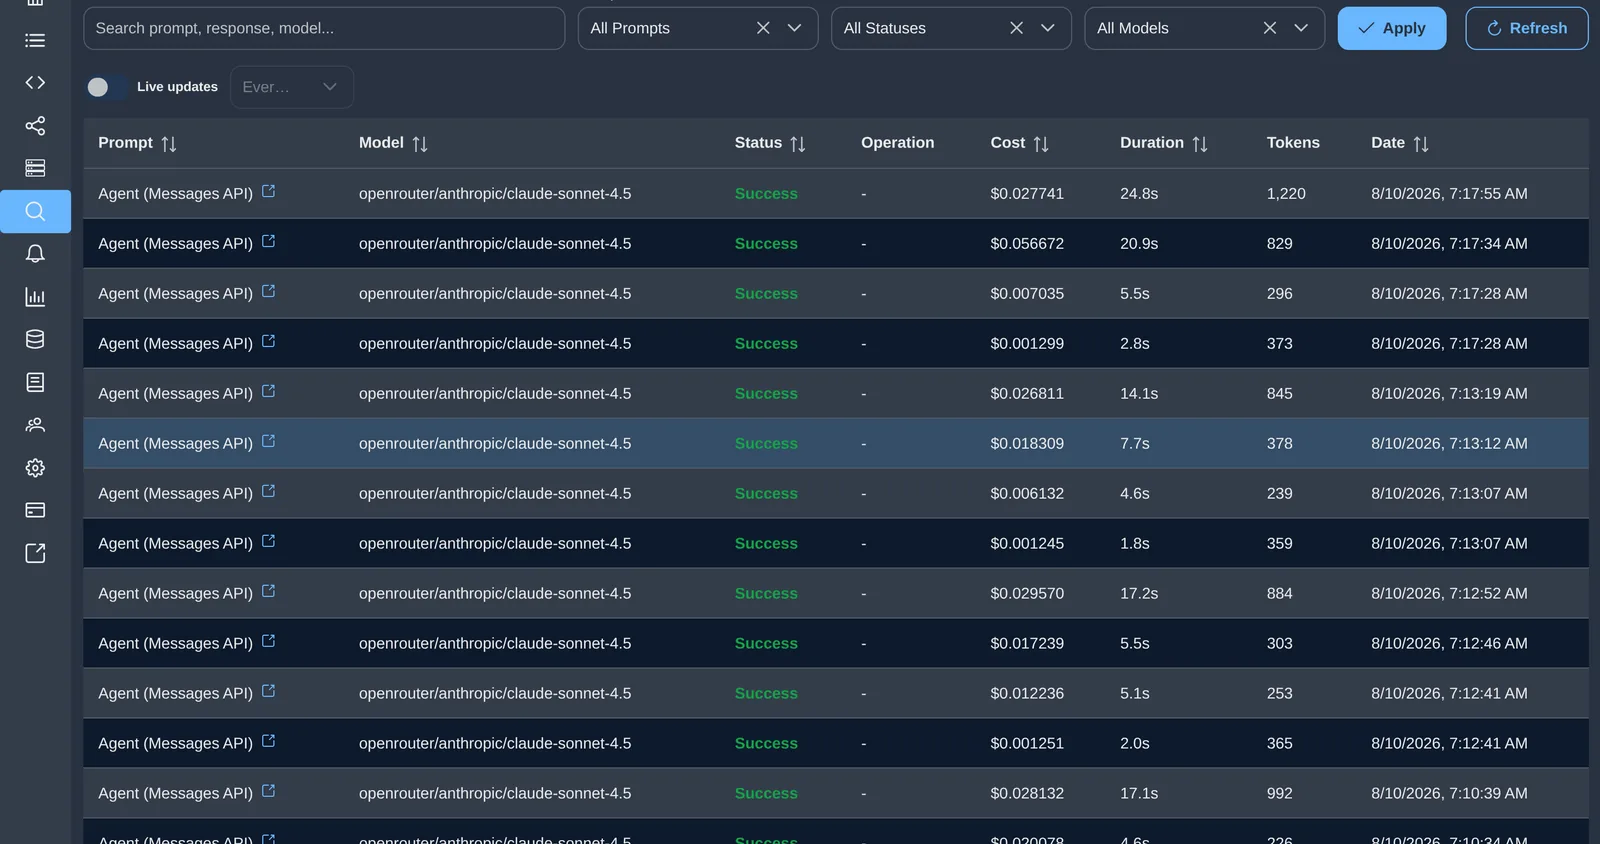The image size is (1600, 844).
Task: Open prompt link icon for $0.001299 row
Action: point(268,341)
